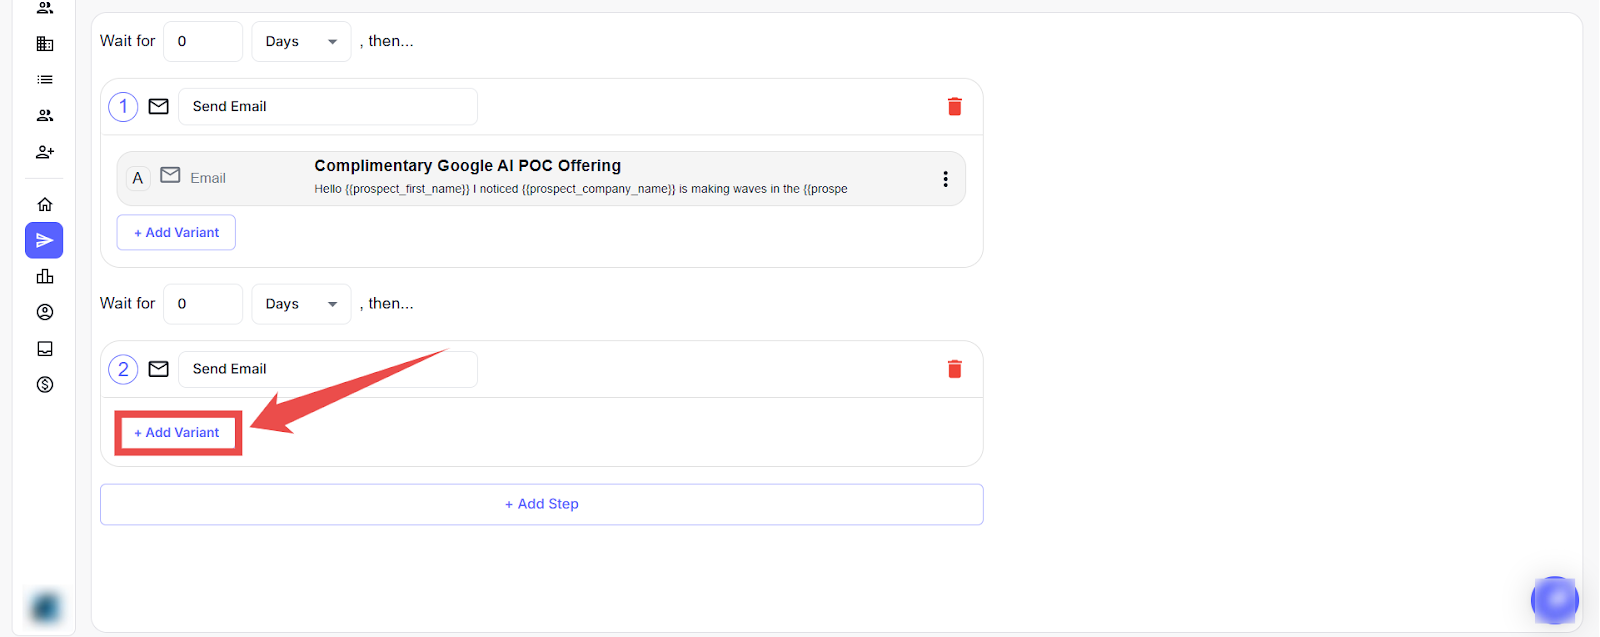Open three-dot menu for email variant A
The height and width of the screenshot is (637, 1600).
point(945,179)
